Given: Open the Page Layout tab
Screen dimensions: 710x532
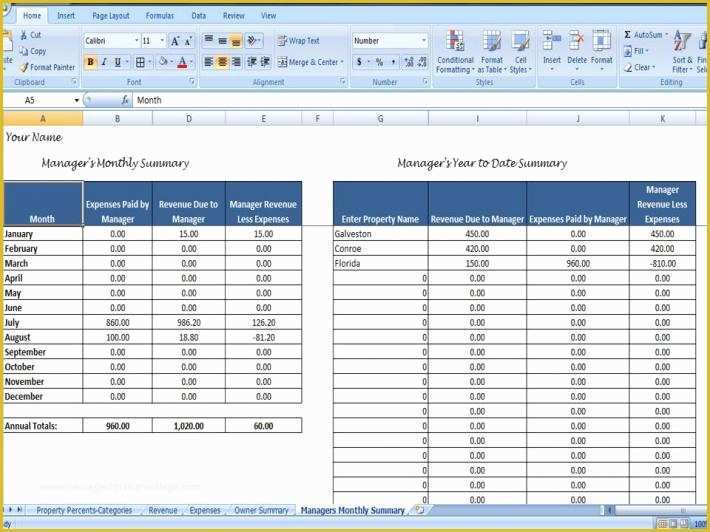Looking at the screenshot, I should coord(110,15).
